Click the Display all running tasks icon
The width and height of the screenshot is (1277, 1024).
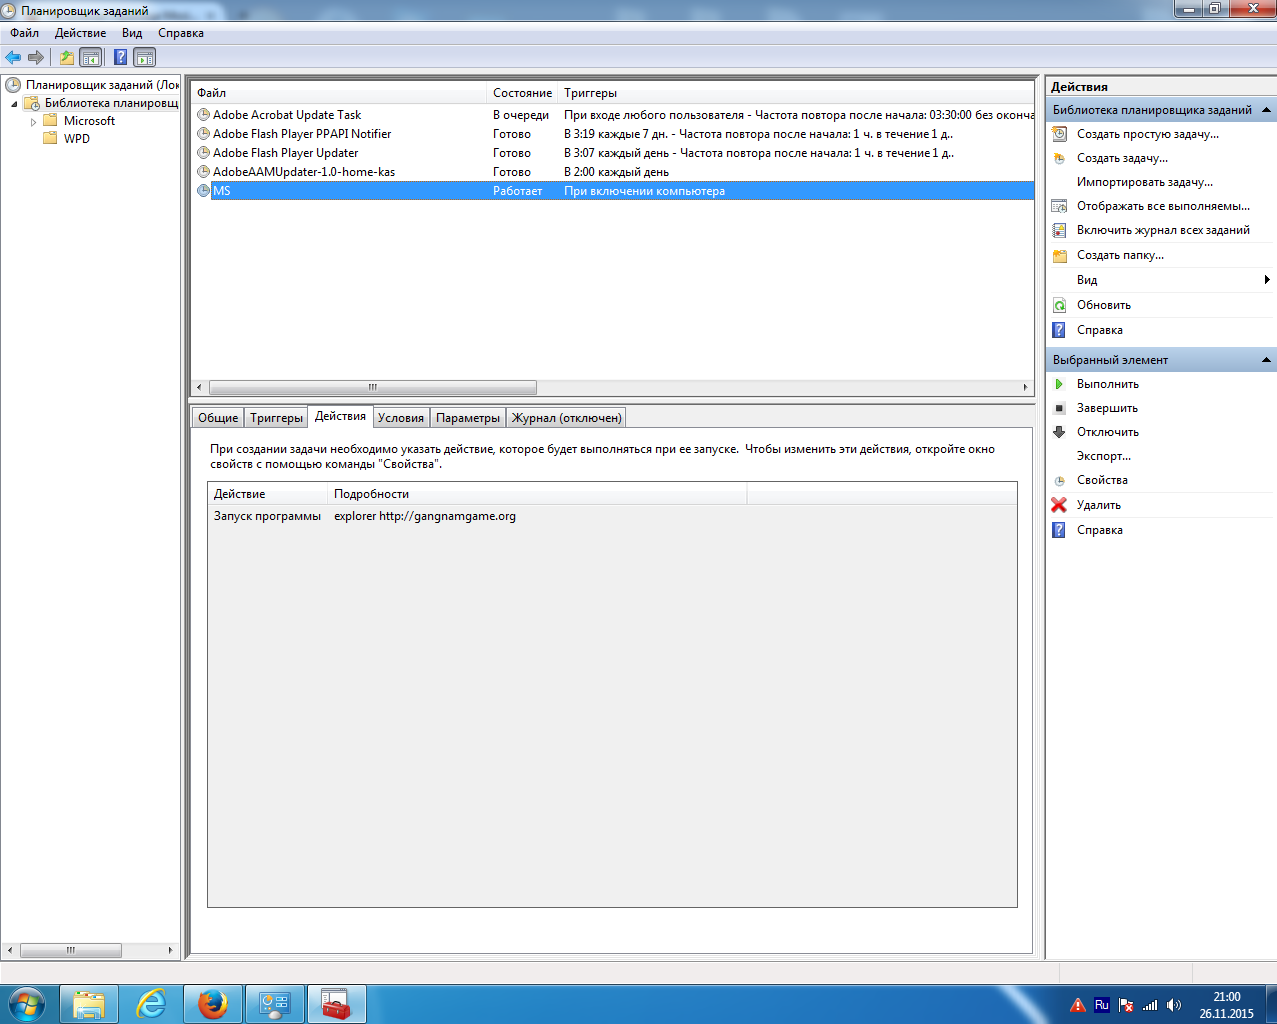coord(1060,206)
